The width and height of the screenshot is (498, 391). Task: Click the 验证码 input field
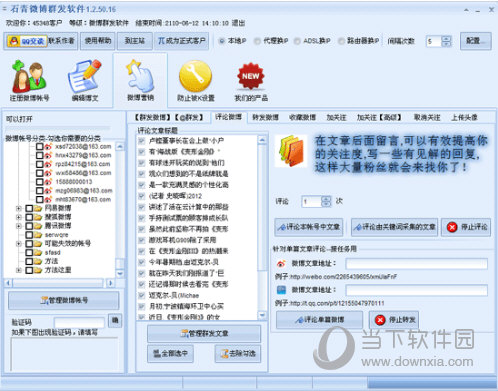tap(79, 322)
